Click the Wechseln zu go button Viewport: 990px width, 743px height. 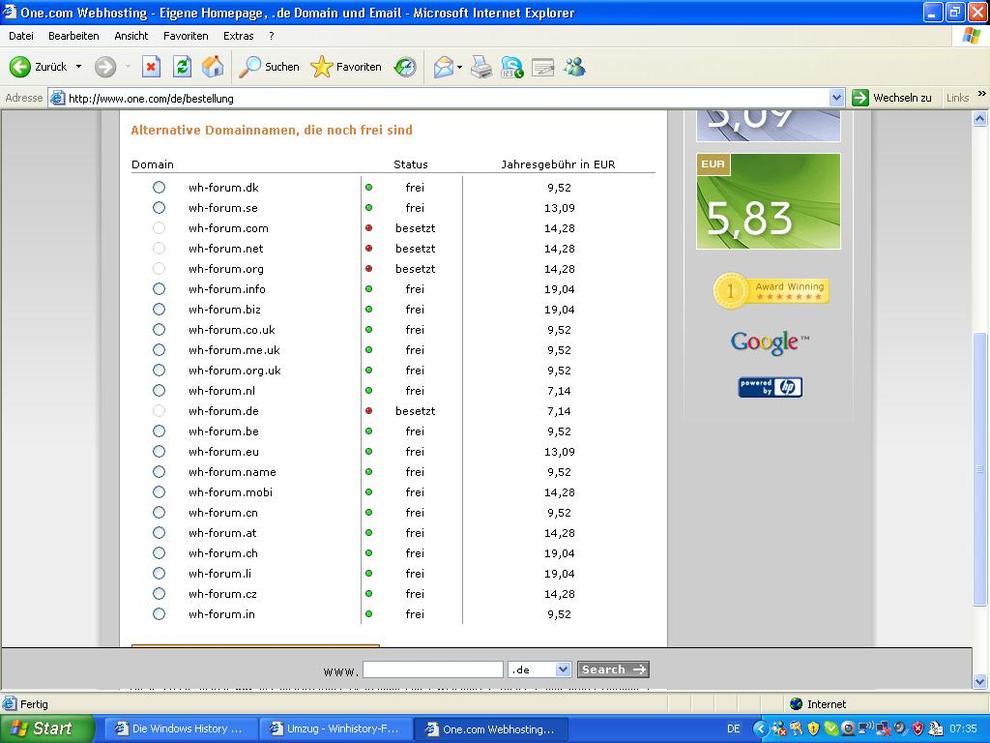tap(892, 98)
